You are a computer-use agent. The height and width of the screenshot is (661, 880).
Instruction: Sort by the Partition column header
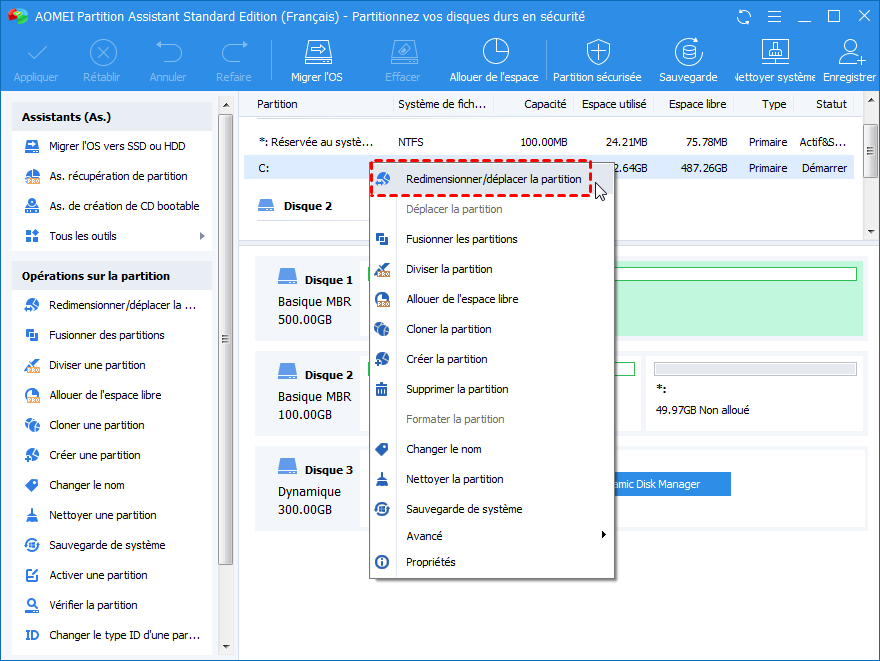tap(277, 104)
